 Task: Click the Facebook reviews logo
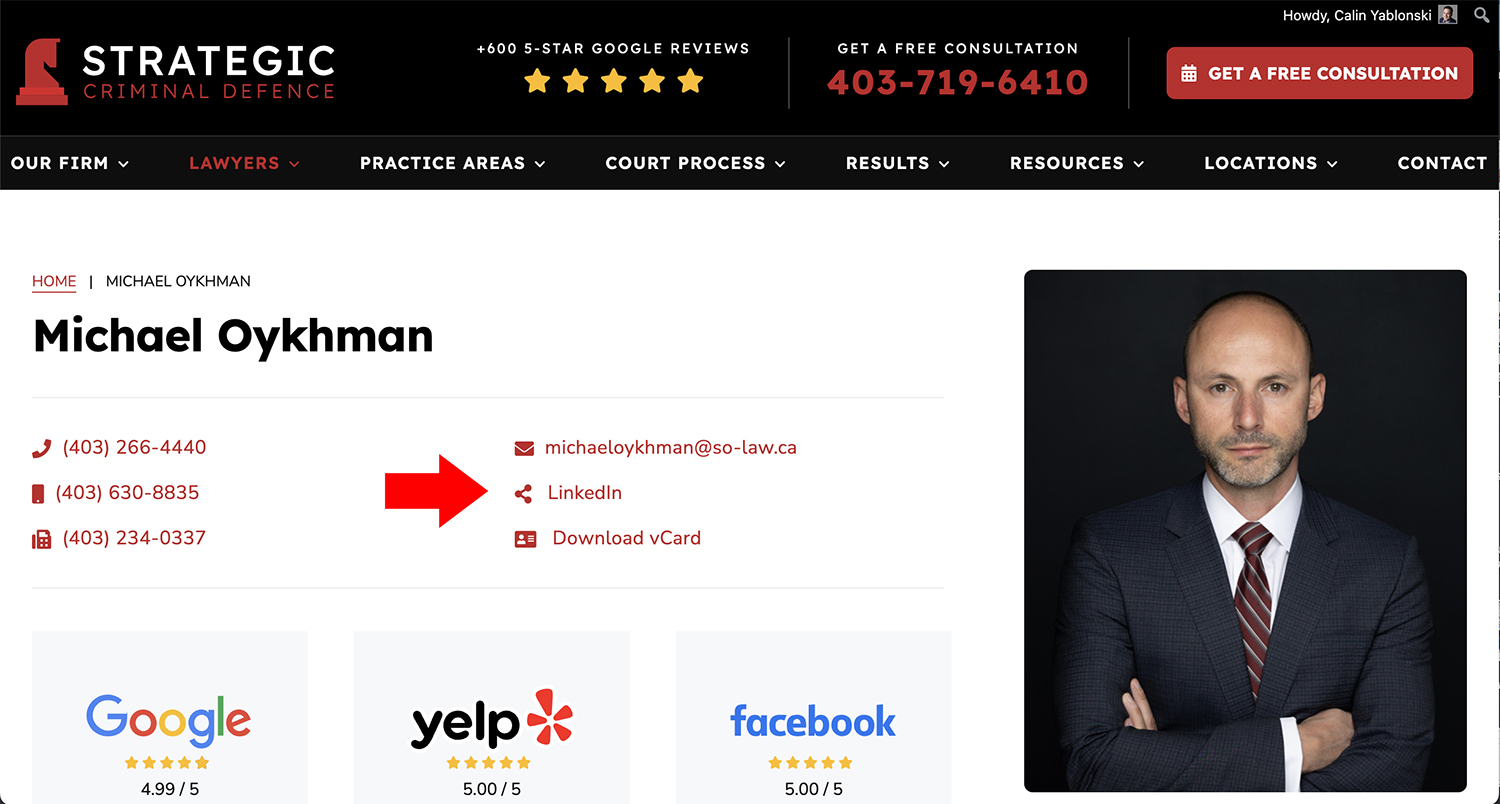(813, 721)
